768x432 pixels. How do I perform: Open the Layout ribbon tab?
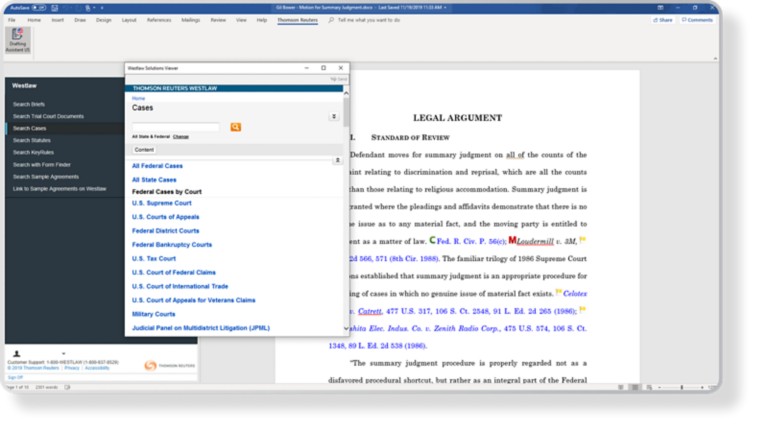(x=129, y=20)
